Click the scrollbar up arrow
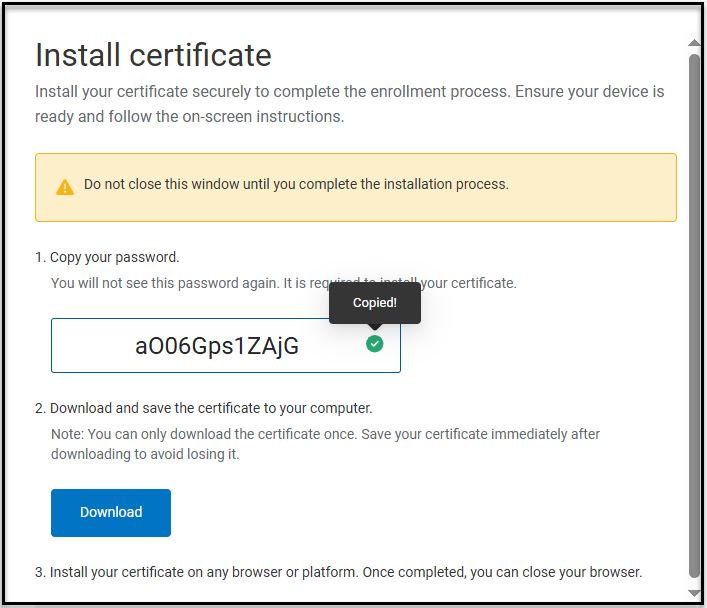 (x=694, y=44)
